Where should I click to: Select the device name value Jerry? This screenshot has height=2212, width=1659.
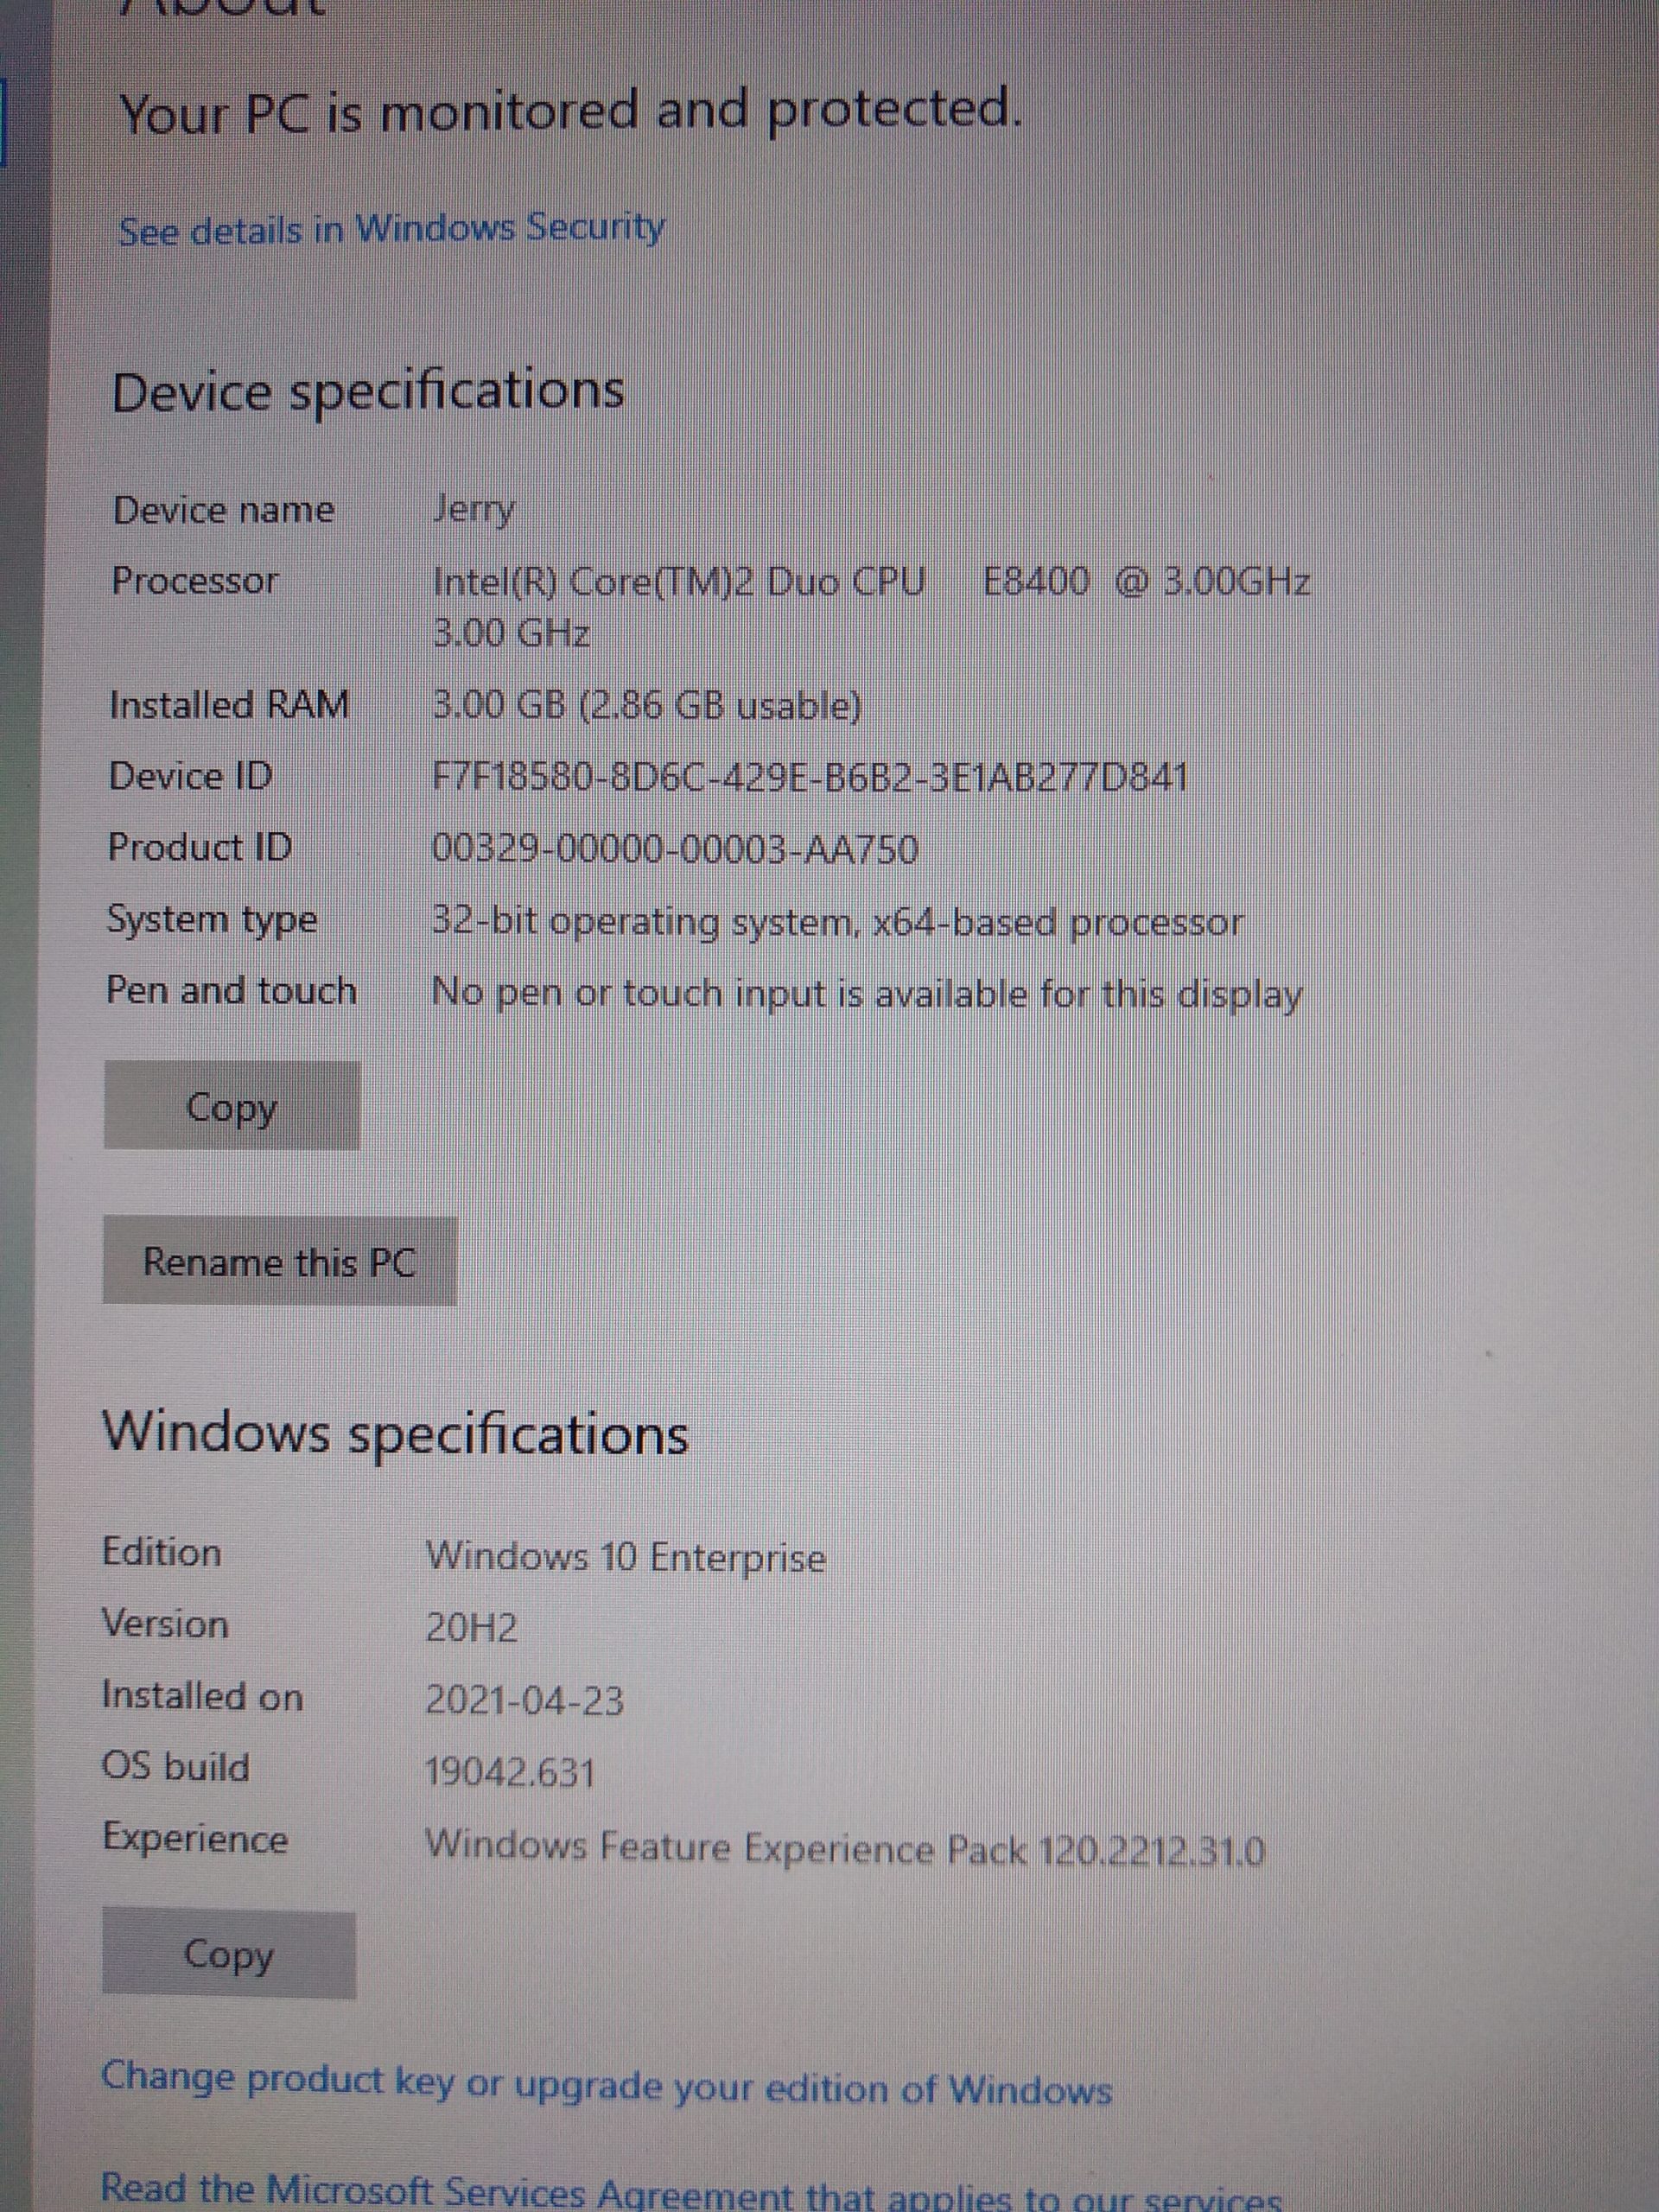tap(474, 510)
